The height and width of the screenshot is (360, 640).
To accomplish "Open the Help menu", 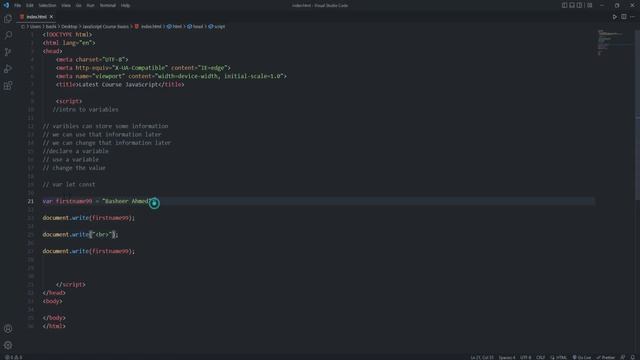I will [125, 5].
